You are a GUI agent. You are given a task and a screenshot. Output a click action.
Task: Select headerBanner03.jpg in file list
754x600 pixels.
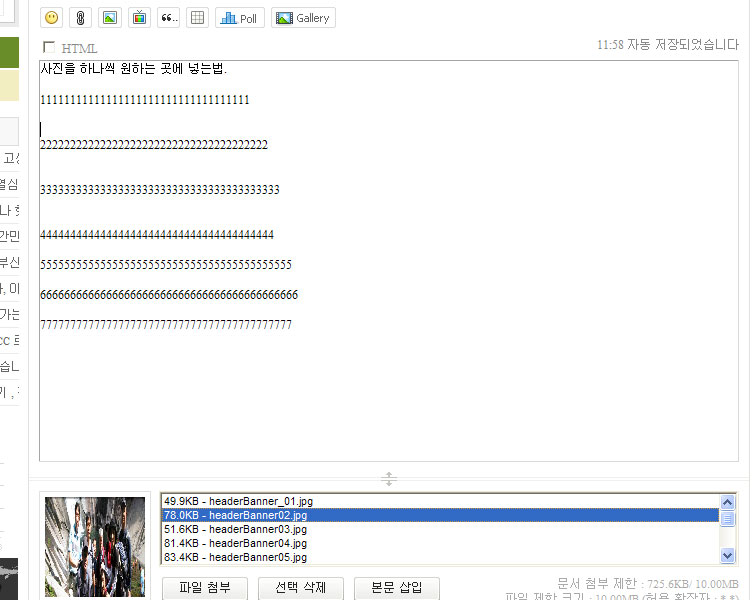click(440, 529)
